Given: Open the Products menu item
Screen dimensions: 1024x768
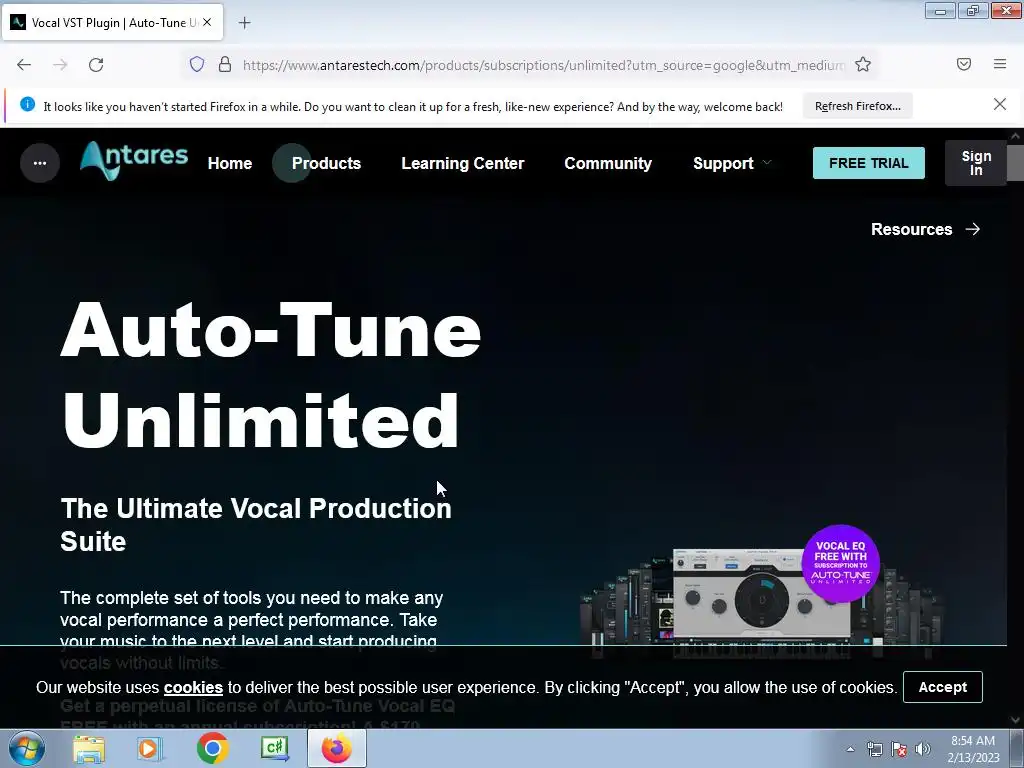Looking at the screenshot, I should [327, 163].
